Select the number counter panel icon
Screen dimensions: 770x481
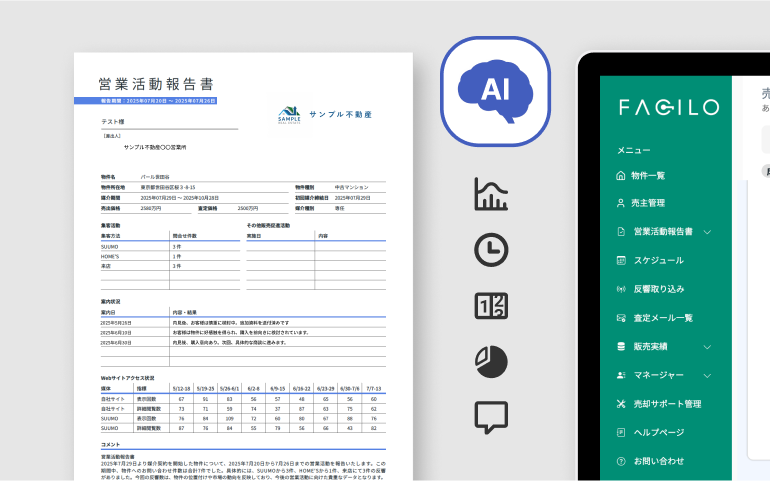coord(491,306)
